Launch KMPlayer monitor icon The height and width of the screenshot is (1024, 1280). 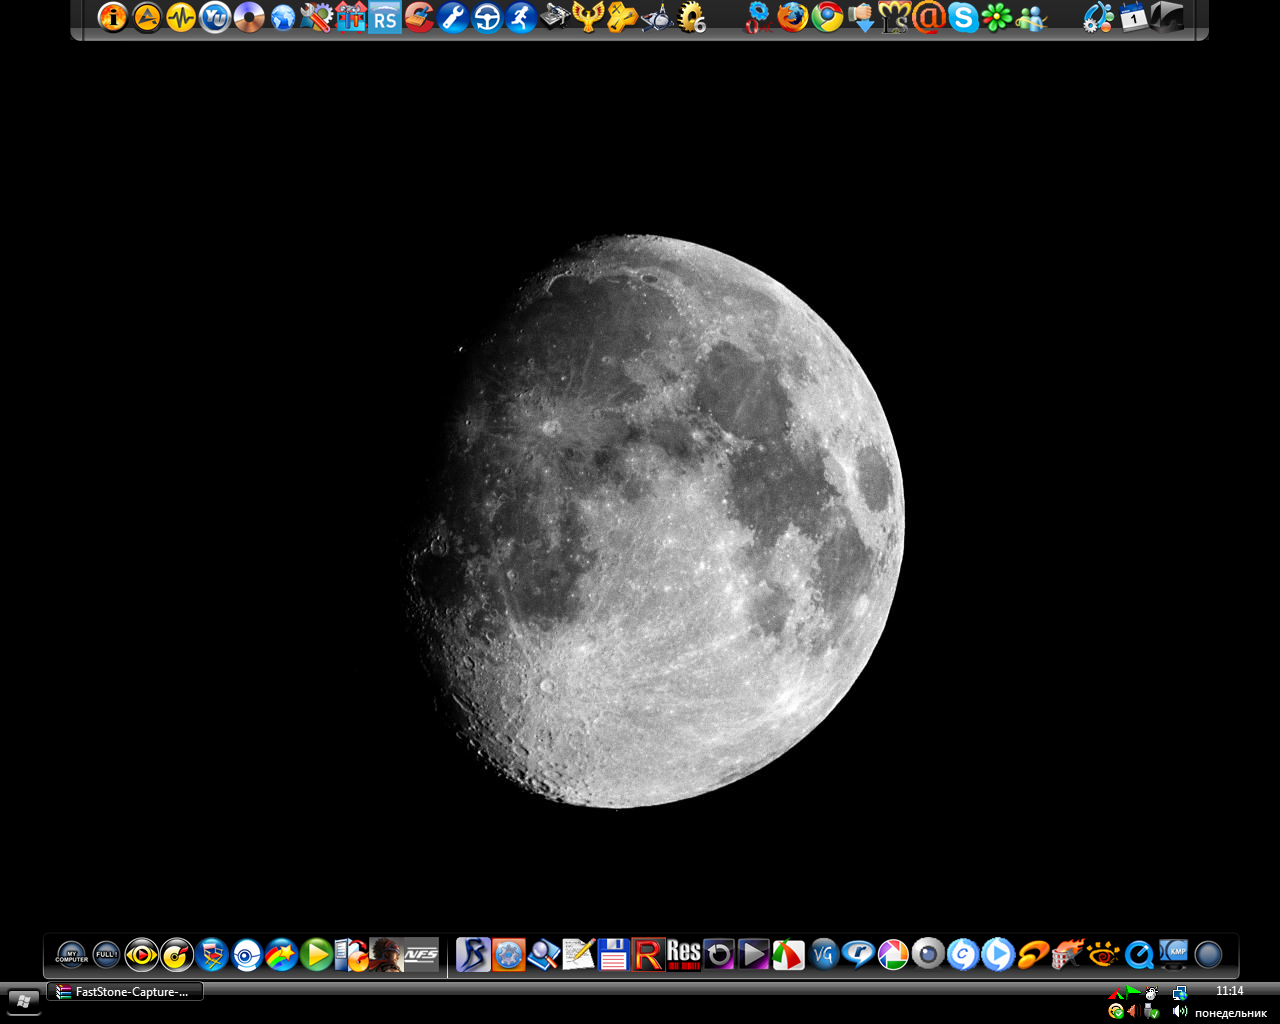pos(1173,955)
